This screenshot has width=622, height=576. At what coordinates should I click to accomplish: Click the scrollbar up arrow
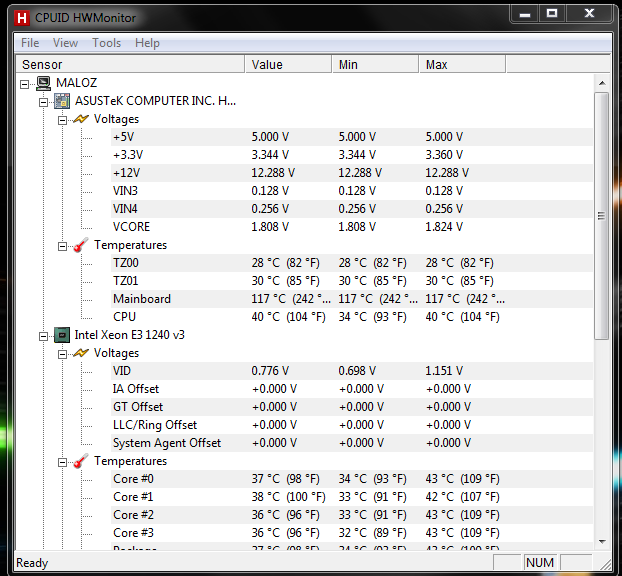602,83
